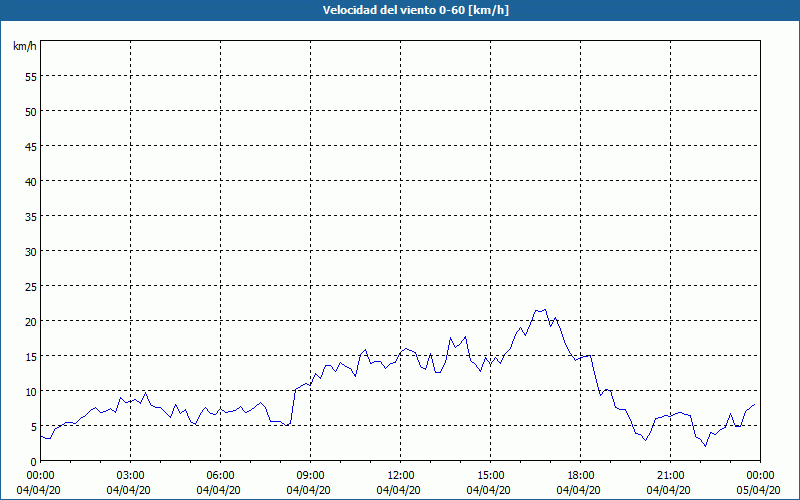
Task: Click the "04/04/20" date beneath 06:00
Action: tap(218, 490)
